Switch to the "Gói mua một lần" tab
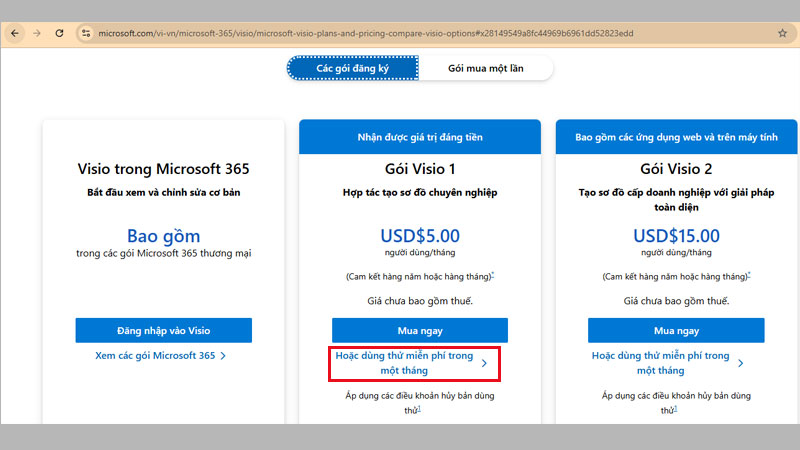 (484, 69)
